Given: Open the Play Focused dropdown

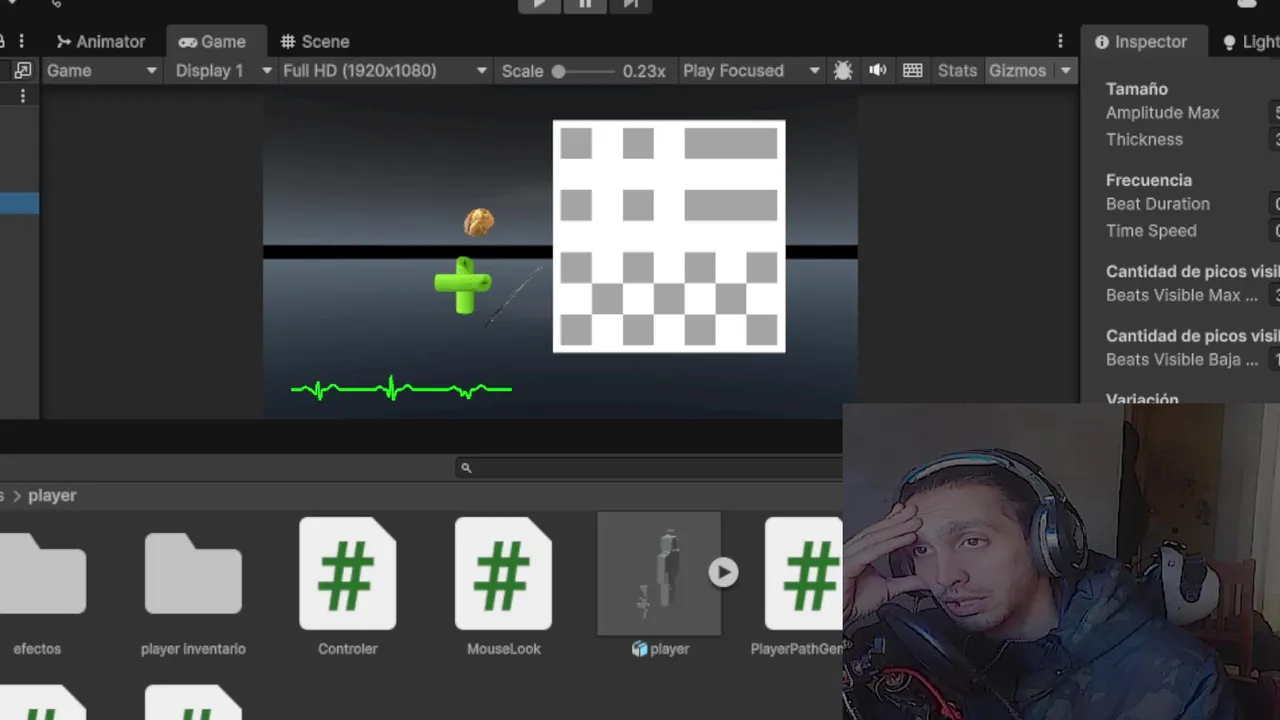Looking at the screenshot, I should tap(750, 71).
